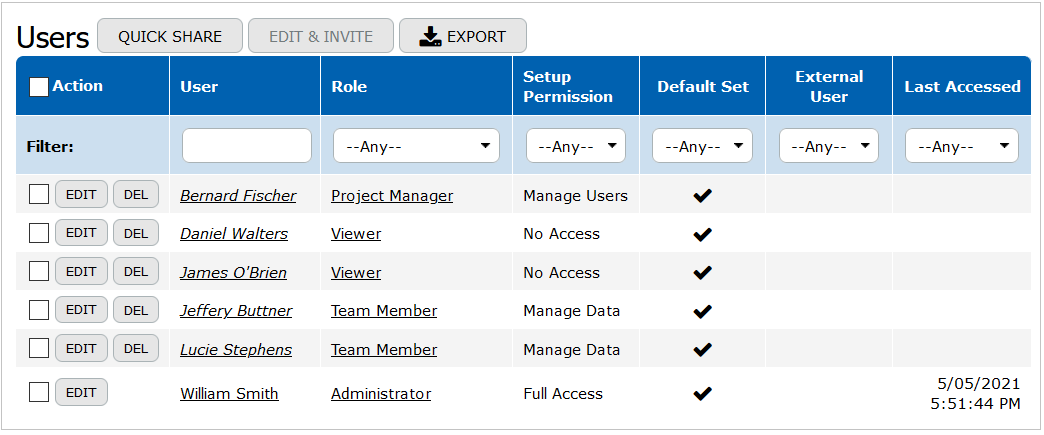Screen dimensions: 1044x435
Task: Click the Last Accessed column header
Action: (x=962, y=87)
